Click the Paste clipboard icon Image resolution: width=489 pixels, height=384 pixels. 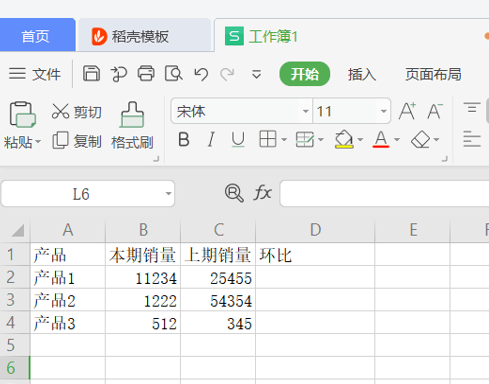click(x=22, y=114)
